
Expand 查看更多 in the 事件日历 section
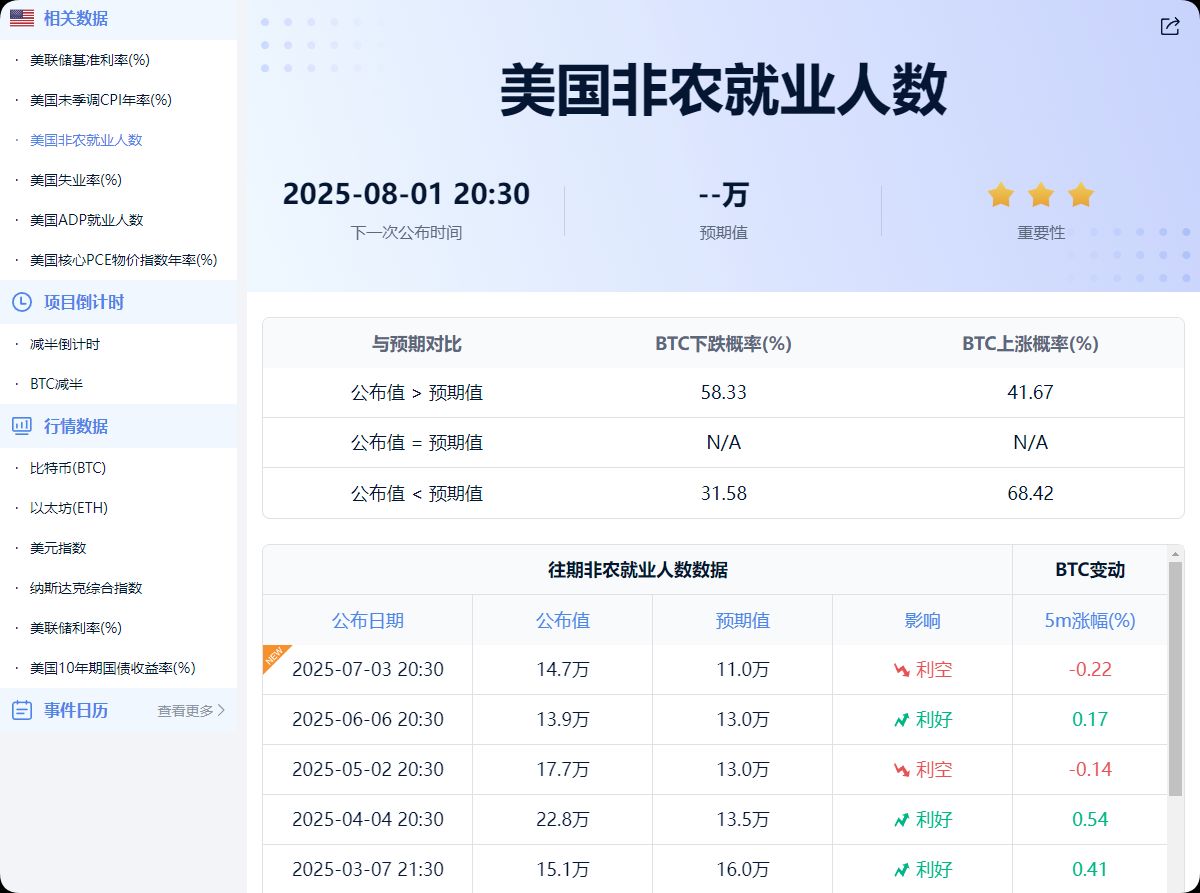pyautogui.click(x=191, y=711)
